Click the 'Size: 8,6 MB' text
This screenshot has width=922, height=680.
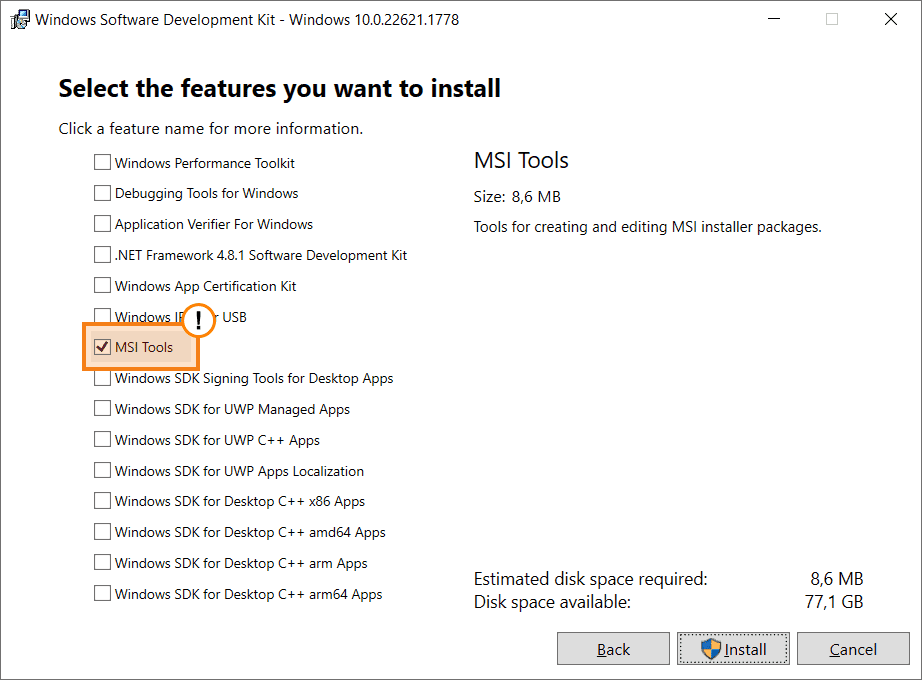point(517,196)
